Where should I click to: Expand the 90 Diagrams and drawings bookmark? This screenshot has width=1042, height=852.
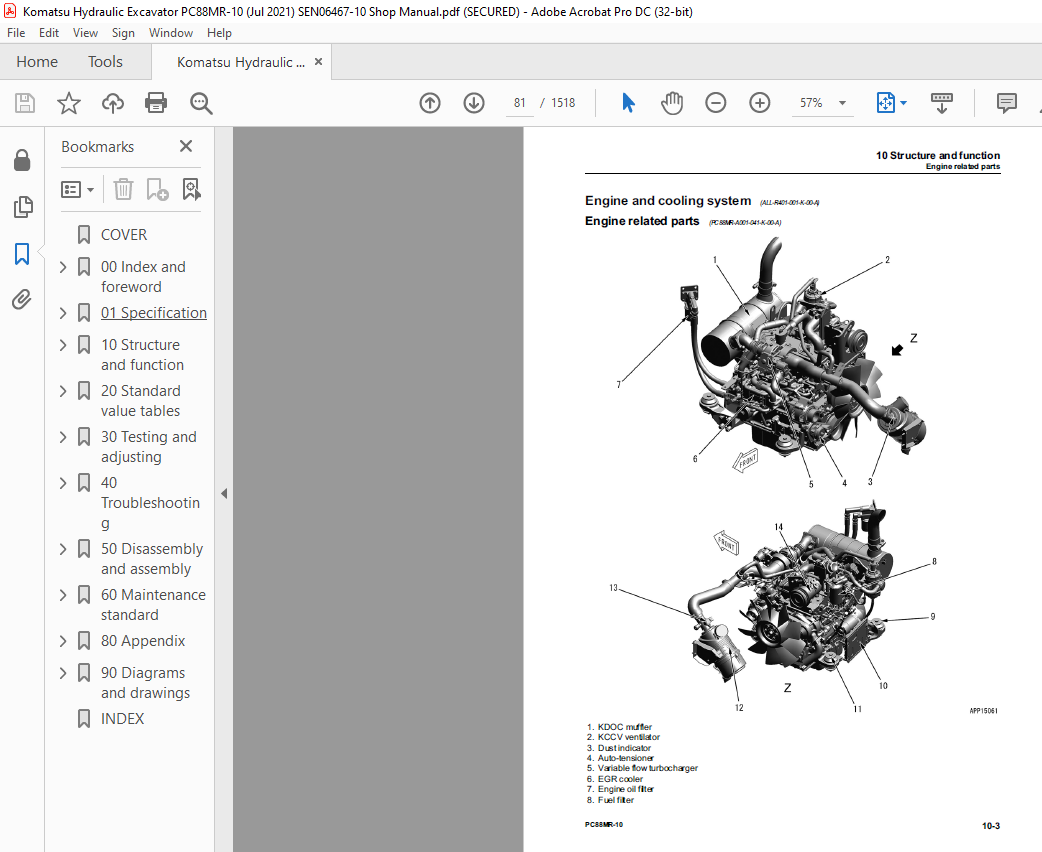point(63,673)
